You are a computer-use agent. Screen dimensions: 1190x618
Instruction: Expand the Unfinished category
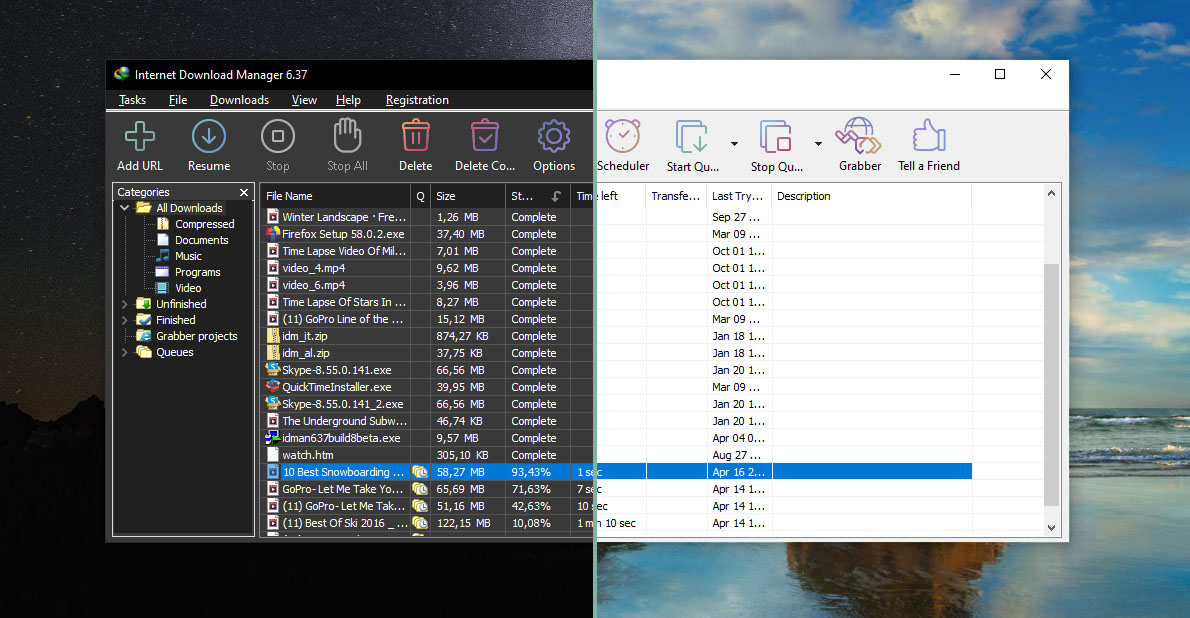[x=122, y=303]
